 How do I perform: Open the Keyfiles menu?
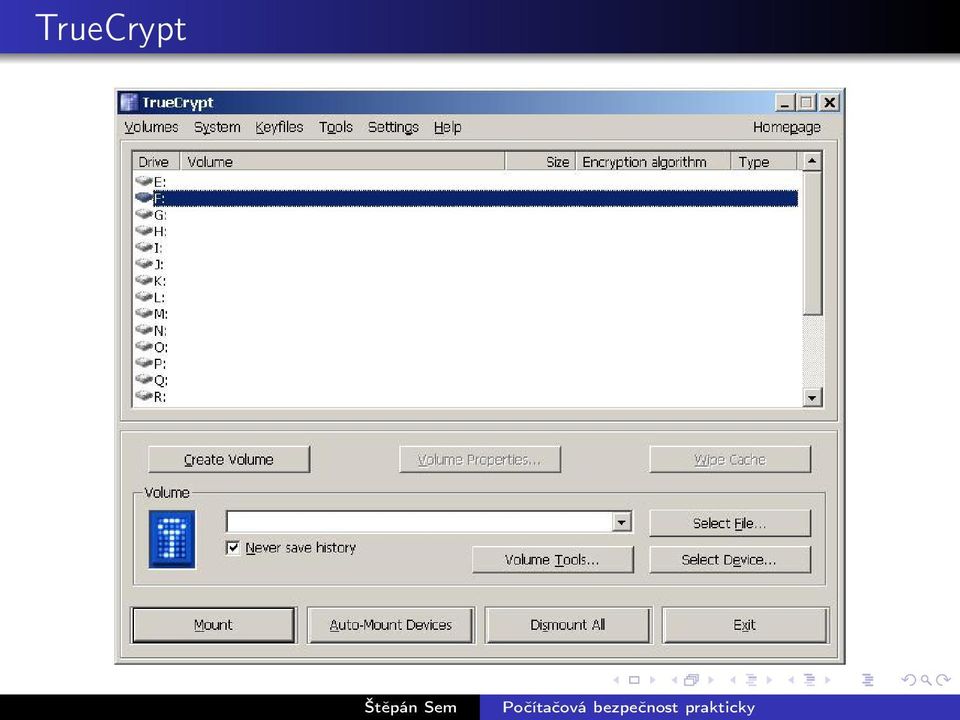pos(279,127)
